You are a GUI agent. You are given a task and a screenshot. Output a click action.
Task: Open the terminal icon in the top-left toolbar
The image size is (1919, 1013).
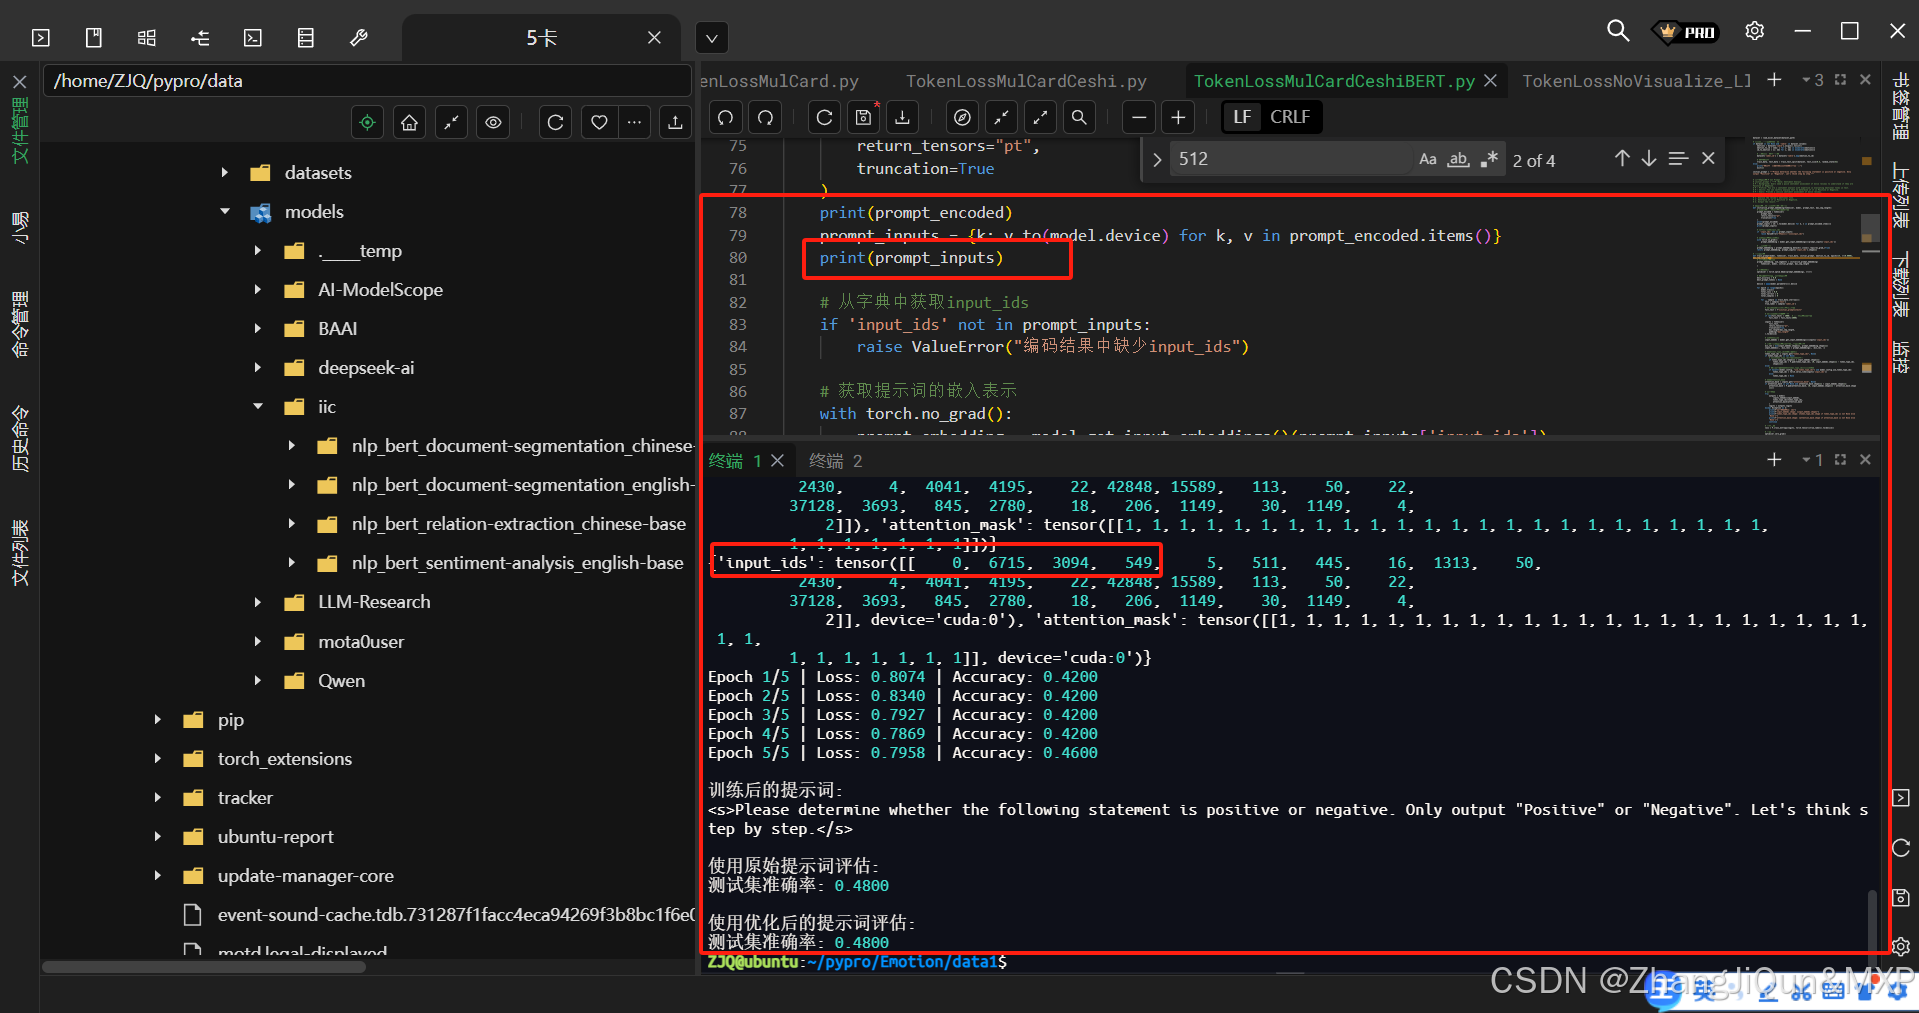click(40, 37)
